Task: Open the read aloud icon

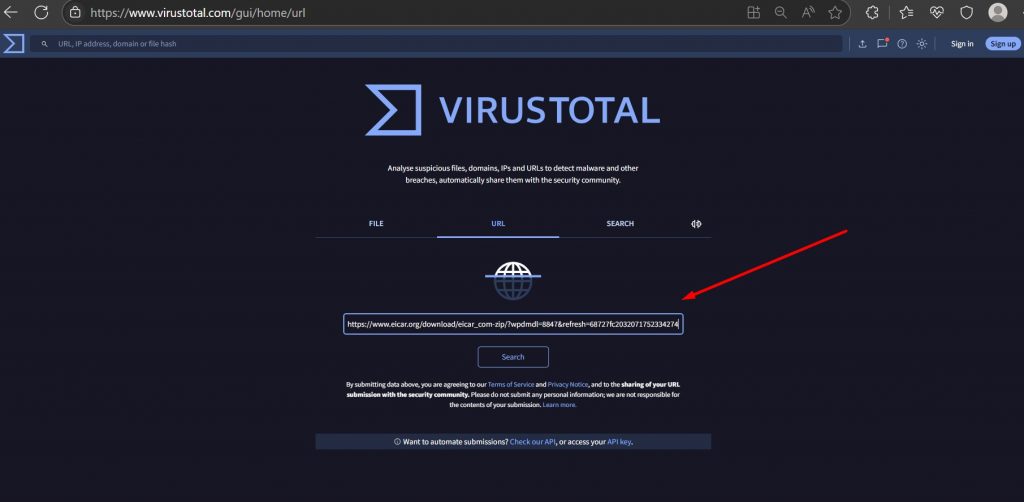Action: coord(808,12)
